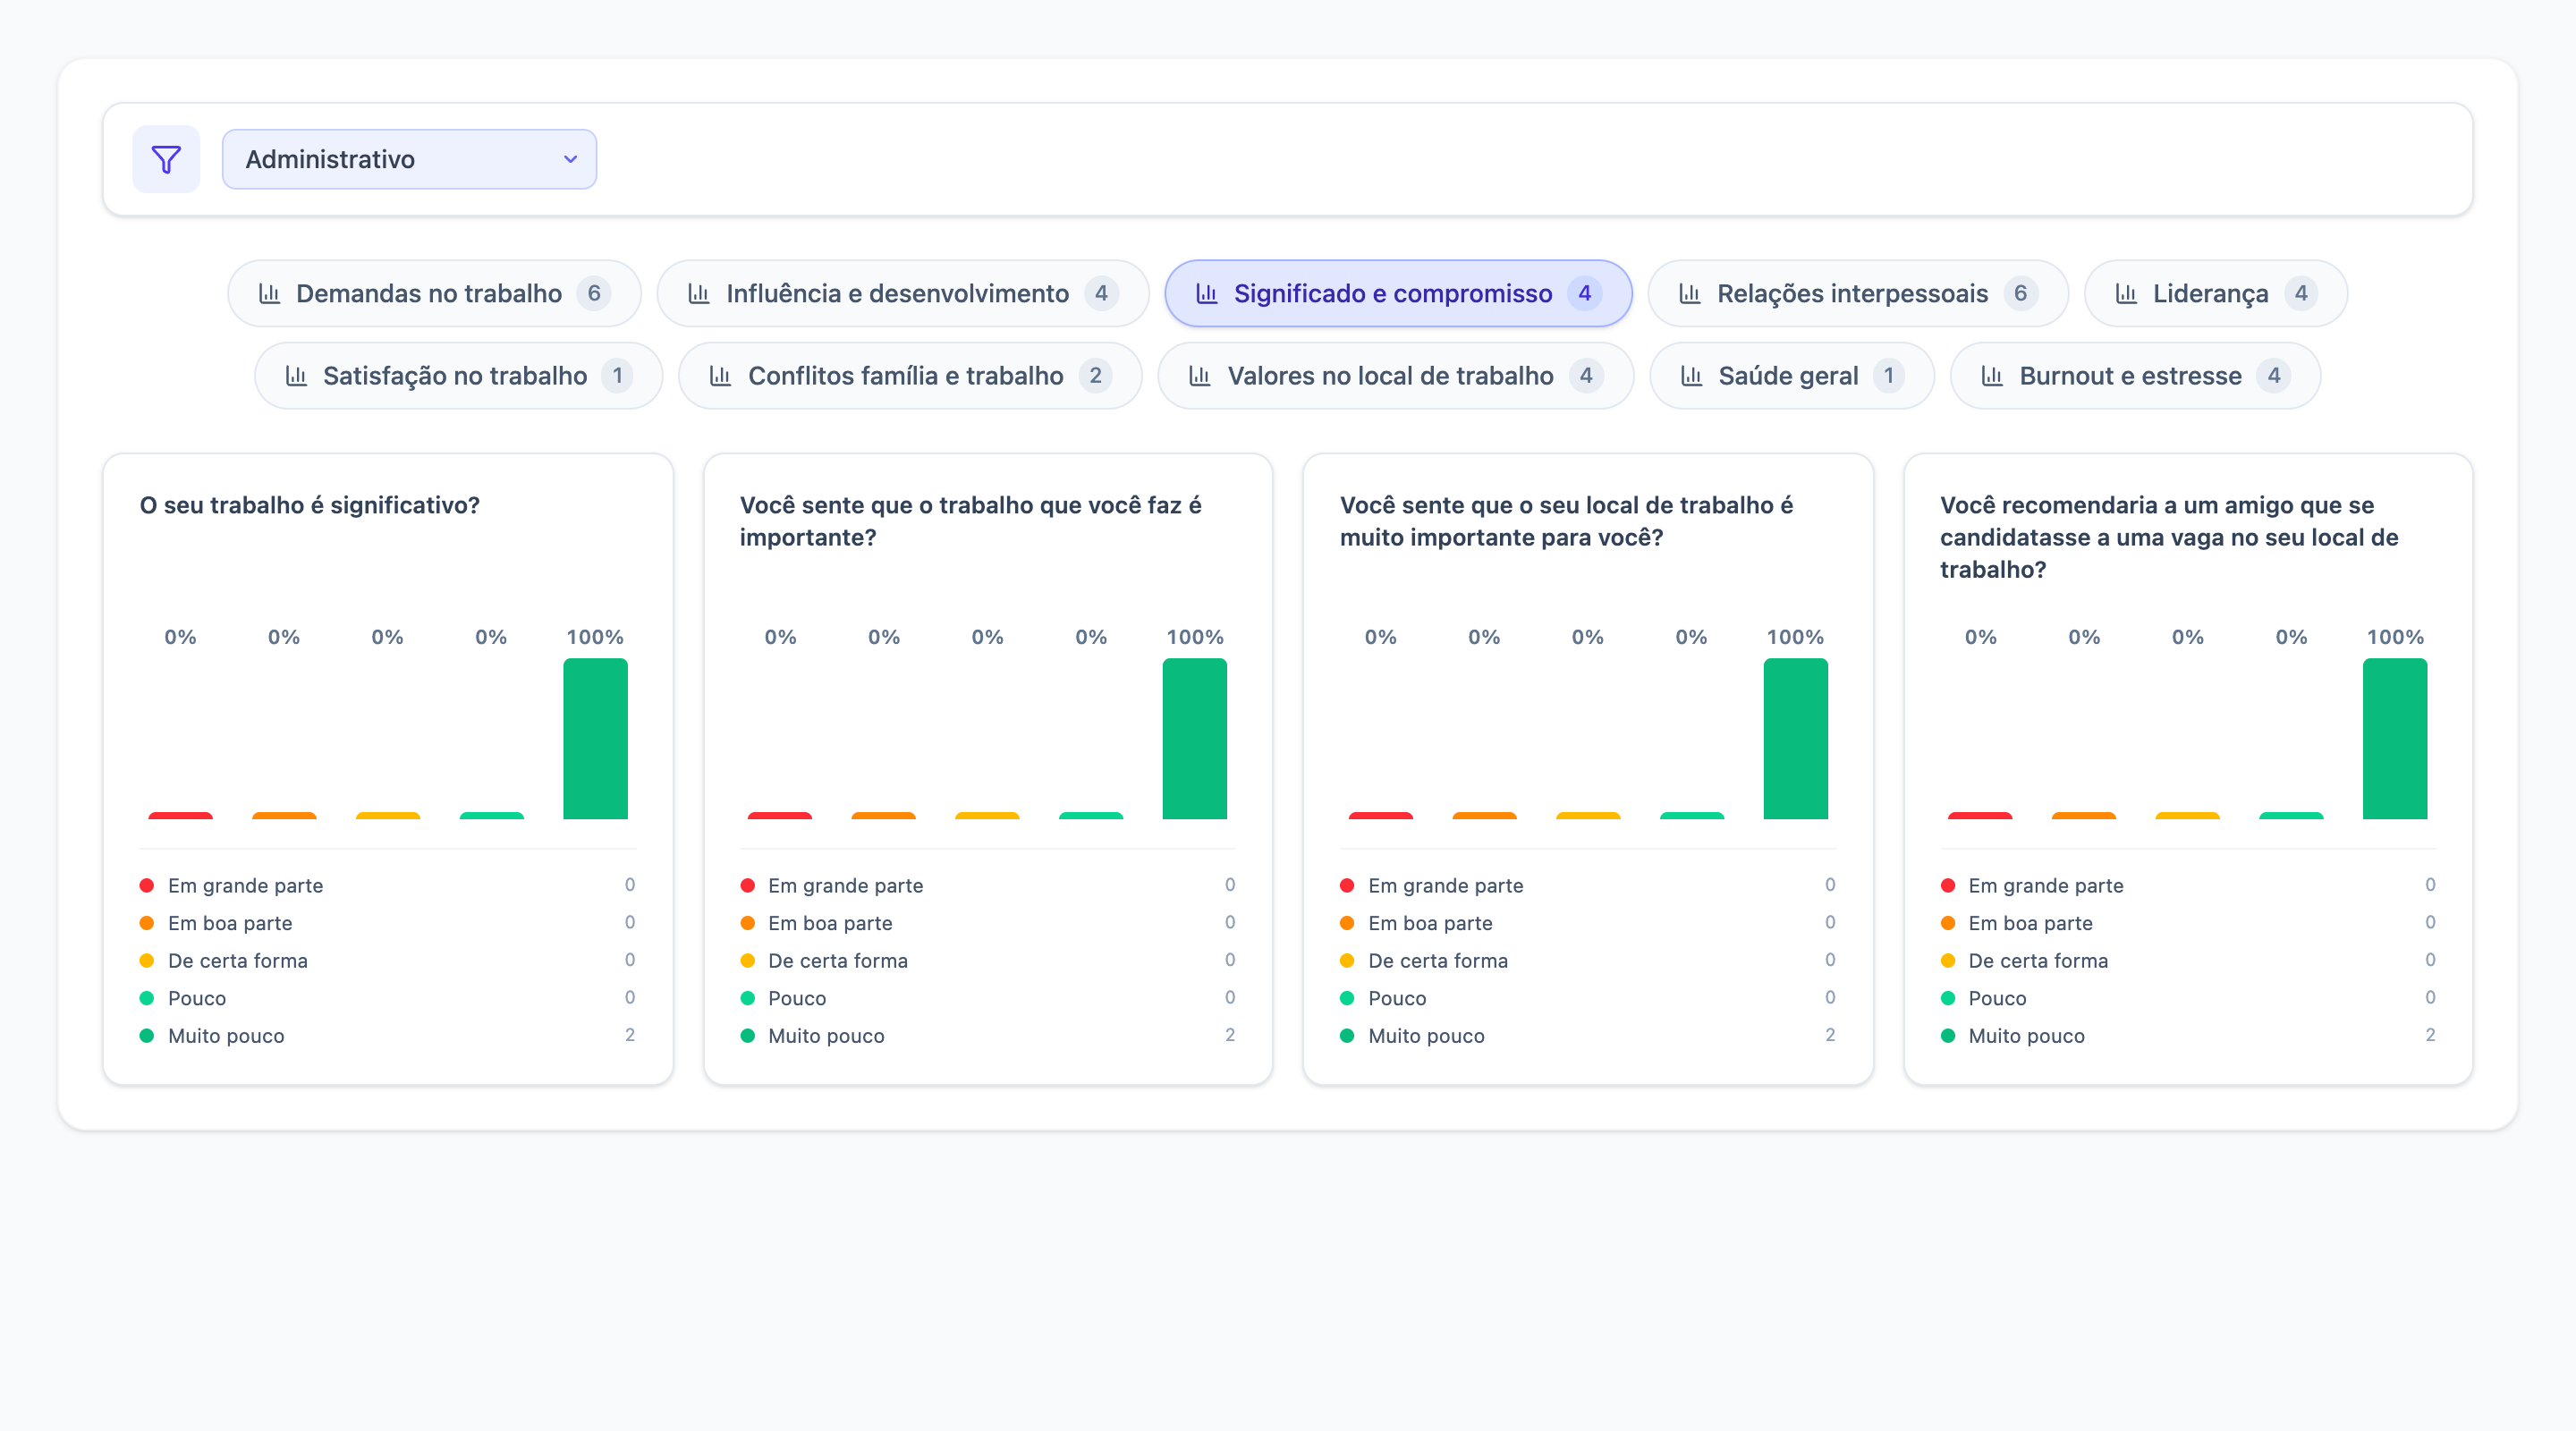Click the count badge on Demandas no trabalho
Viewport: 2576px width, 1431px height.
pos(594,293)
